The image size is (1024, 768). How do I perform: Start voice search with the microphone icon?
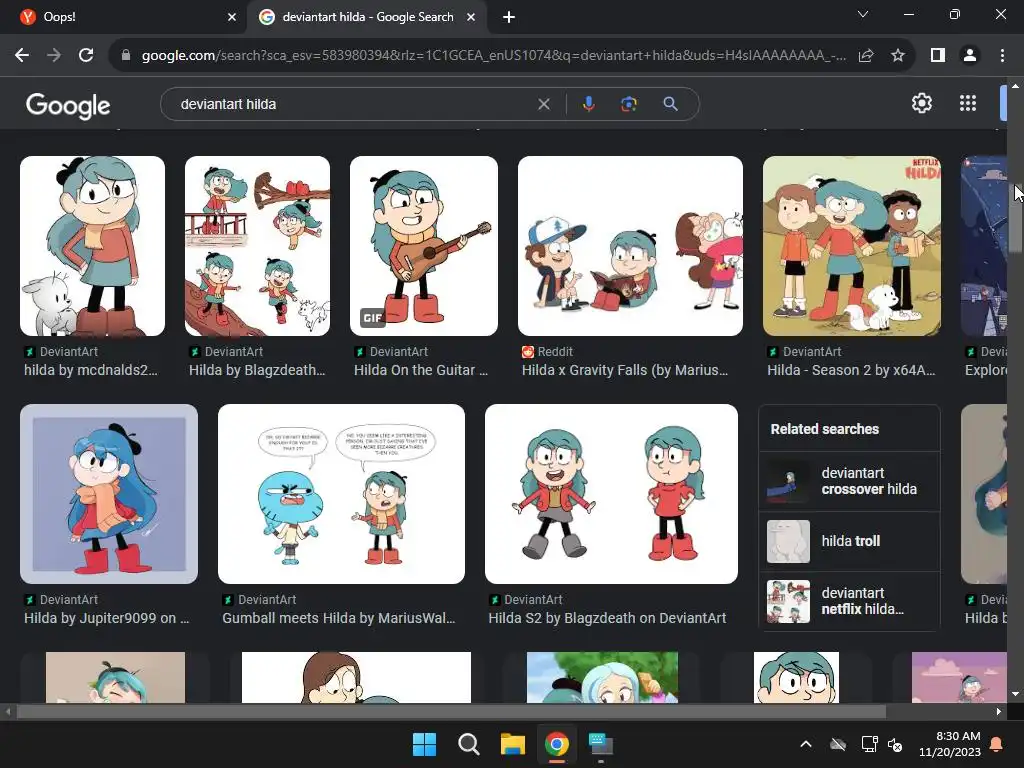(588, 104)
